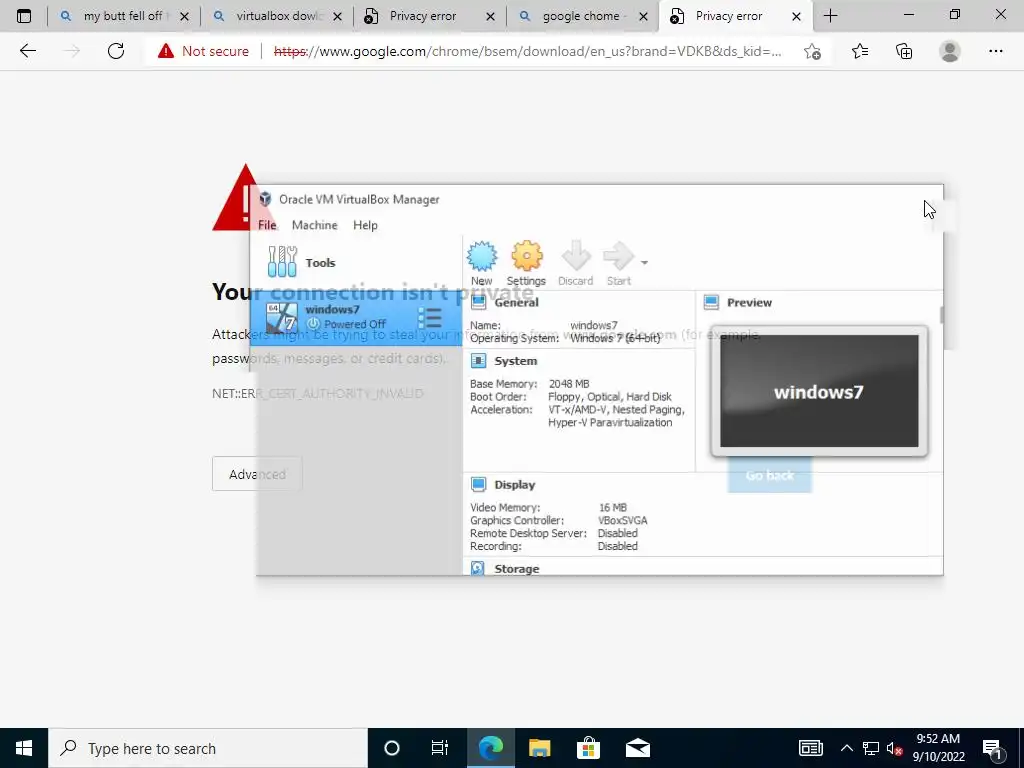Screen dimensions: 1024x768
Task: Click the clock showing 9:52 AM
Action: point(938,748)
